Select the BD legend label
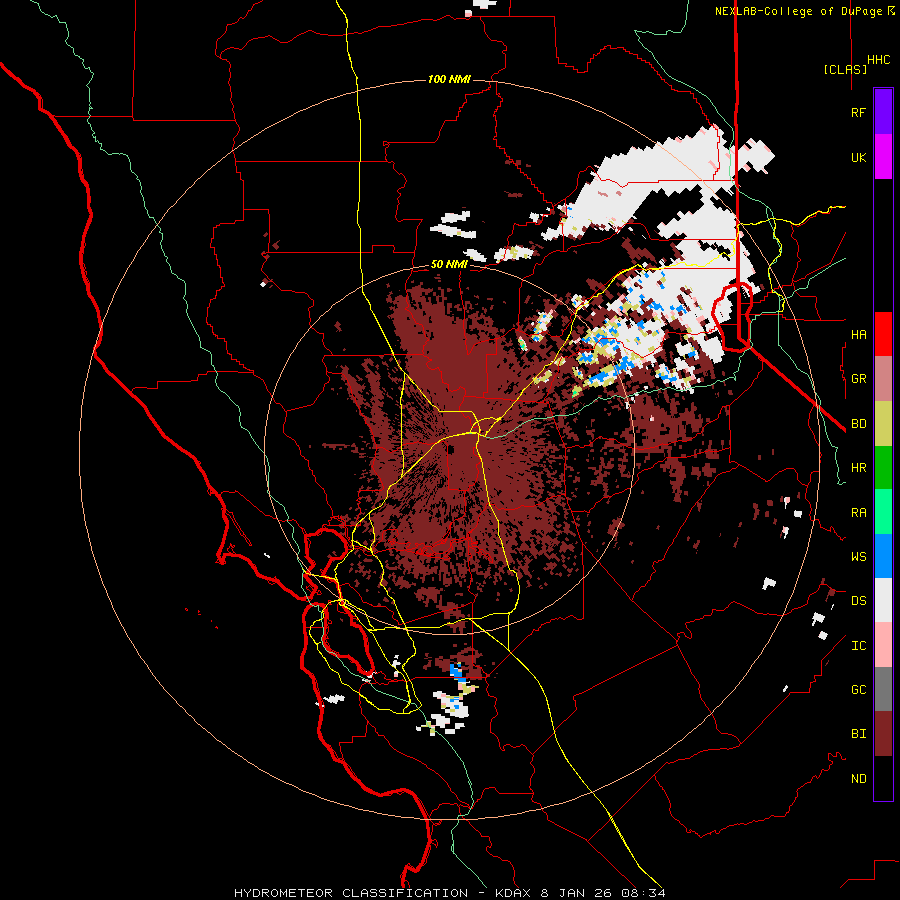The height and width of the screenshot is (900, 900). (x=858, y=424)
